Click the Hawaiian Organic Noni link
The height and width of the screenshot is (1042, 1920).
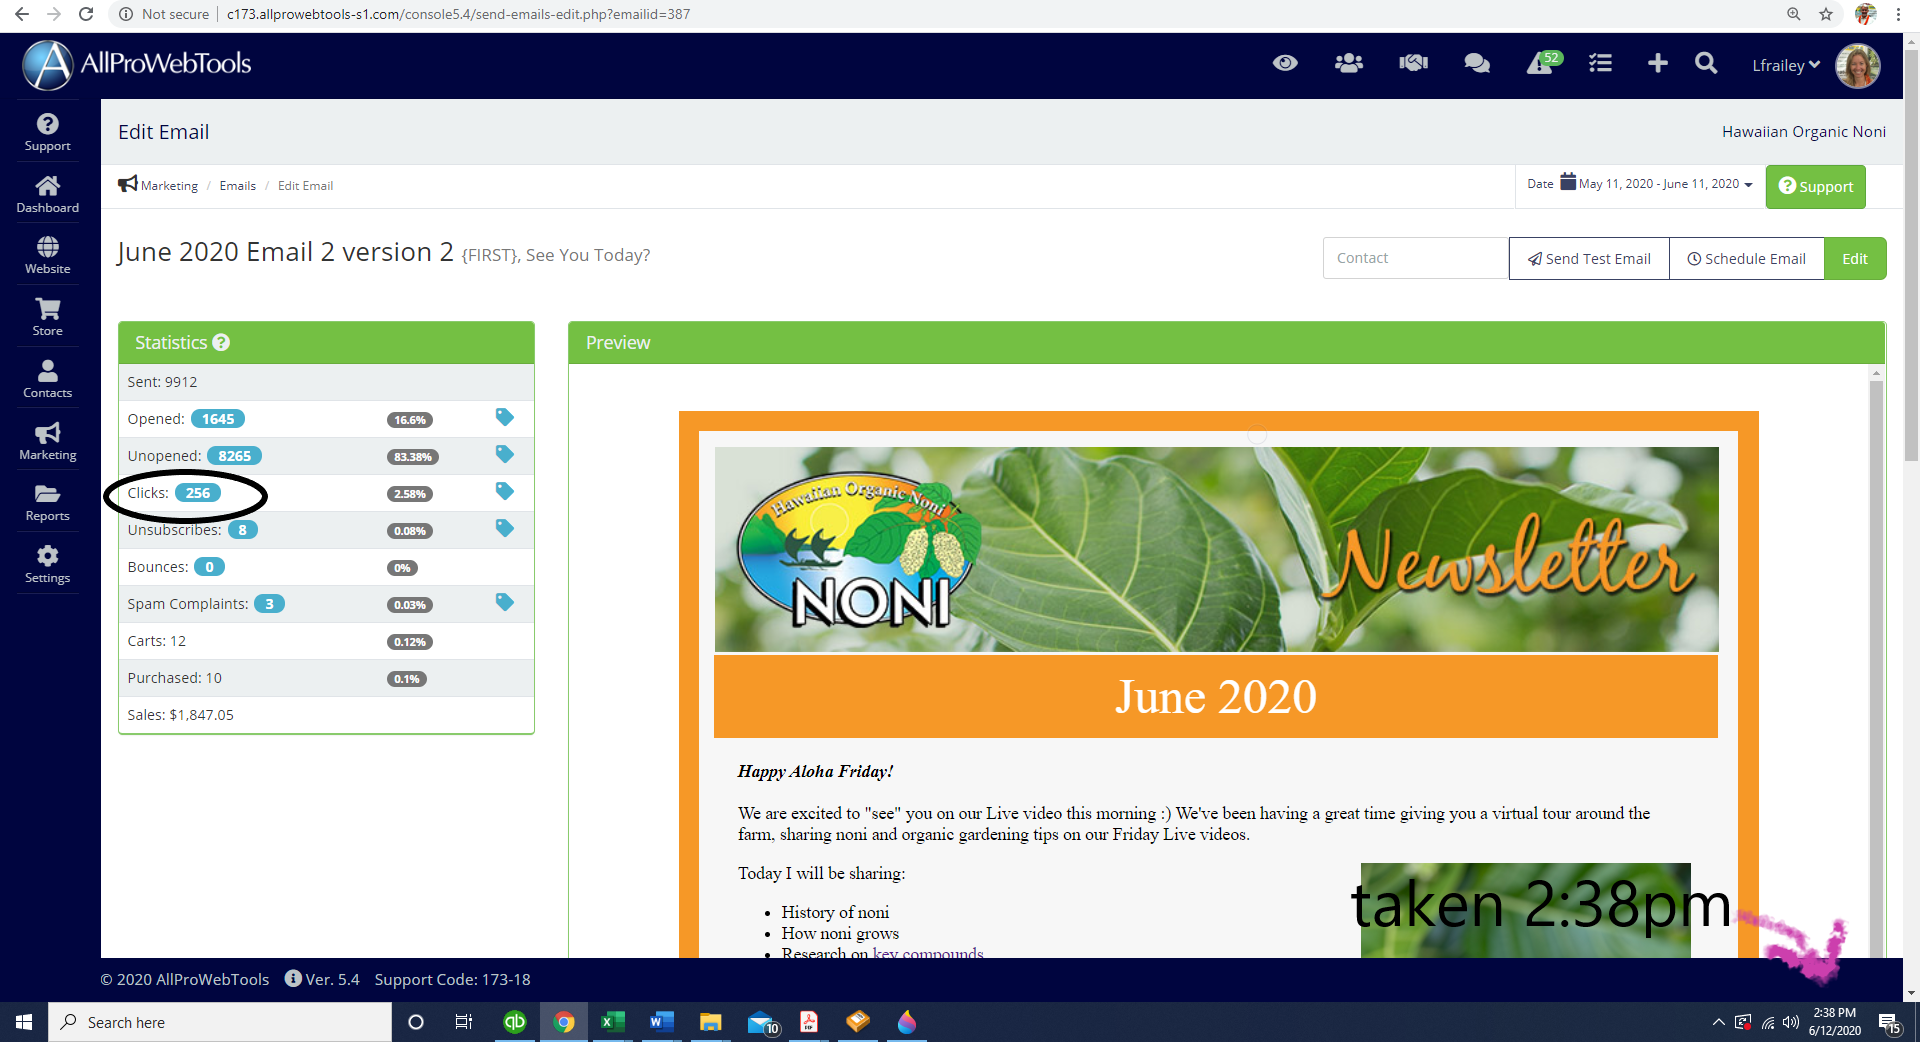(1803, 131)
